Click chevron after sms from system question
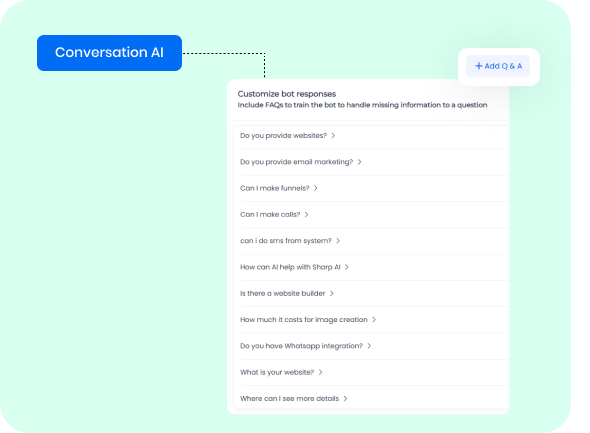The image size is (590, 433). point(338,241)
